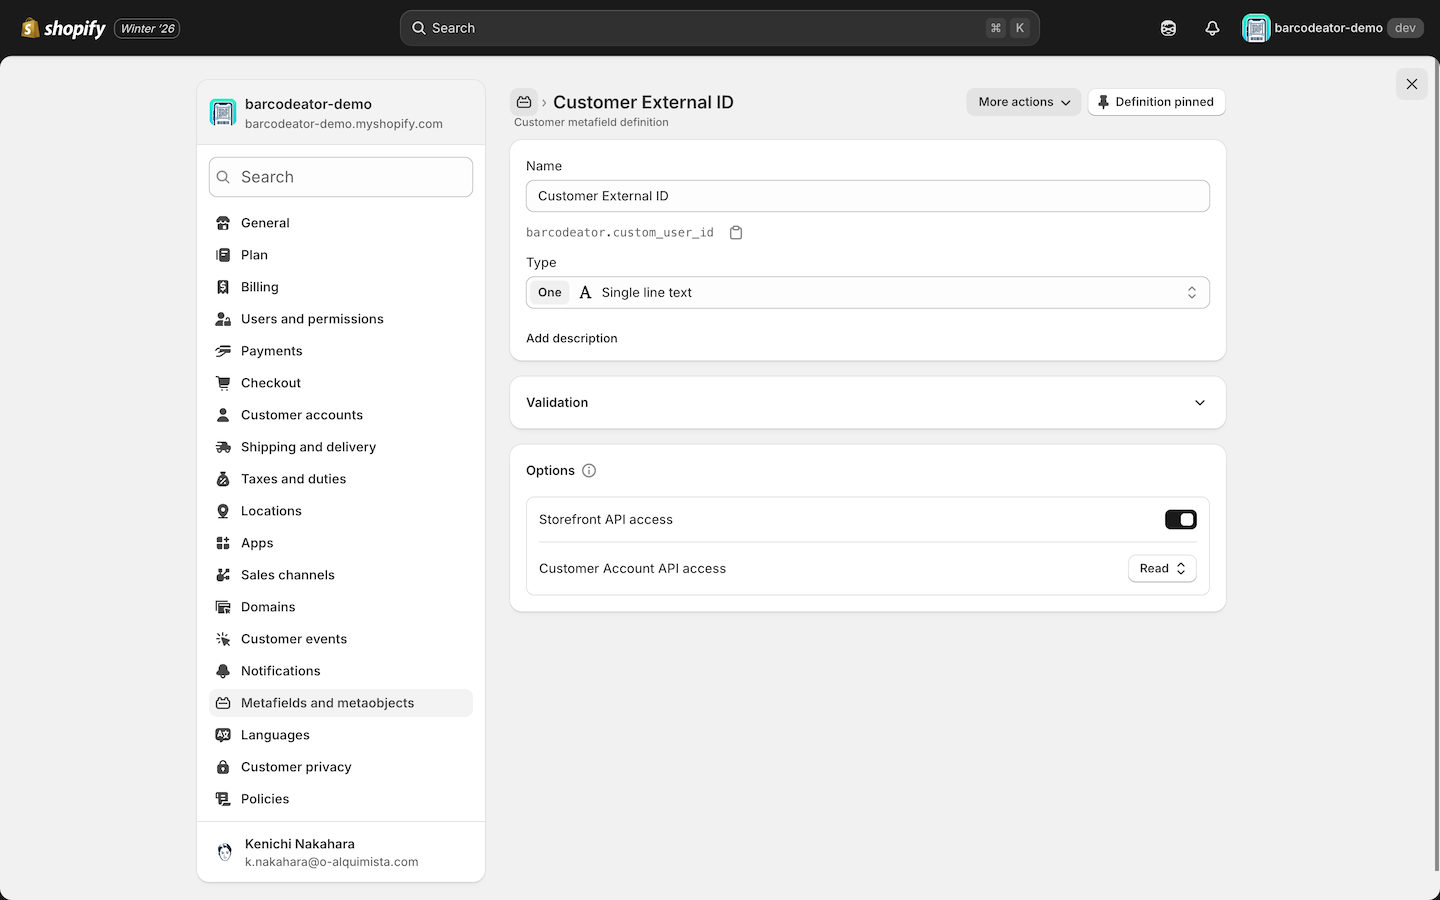Click the Add description link
The image size is (1440, 900).
pos(571,338)
